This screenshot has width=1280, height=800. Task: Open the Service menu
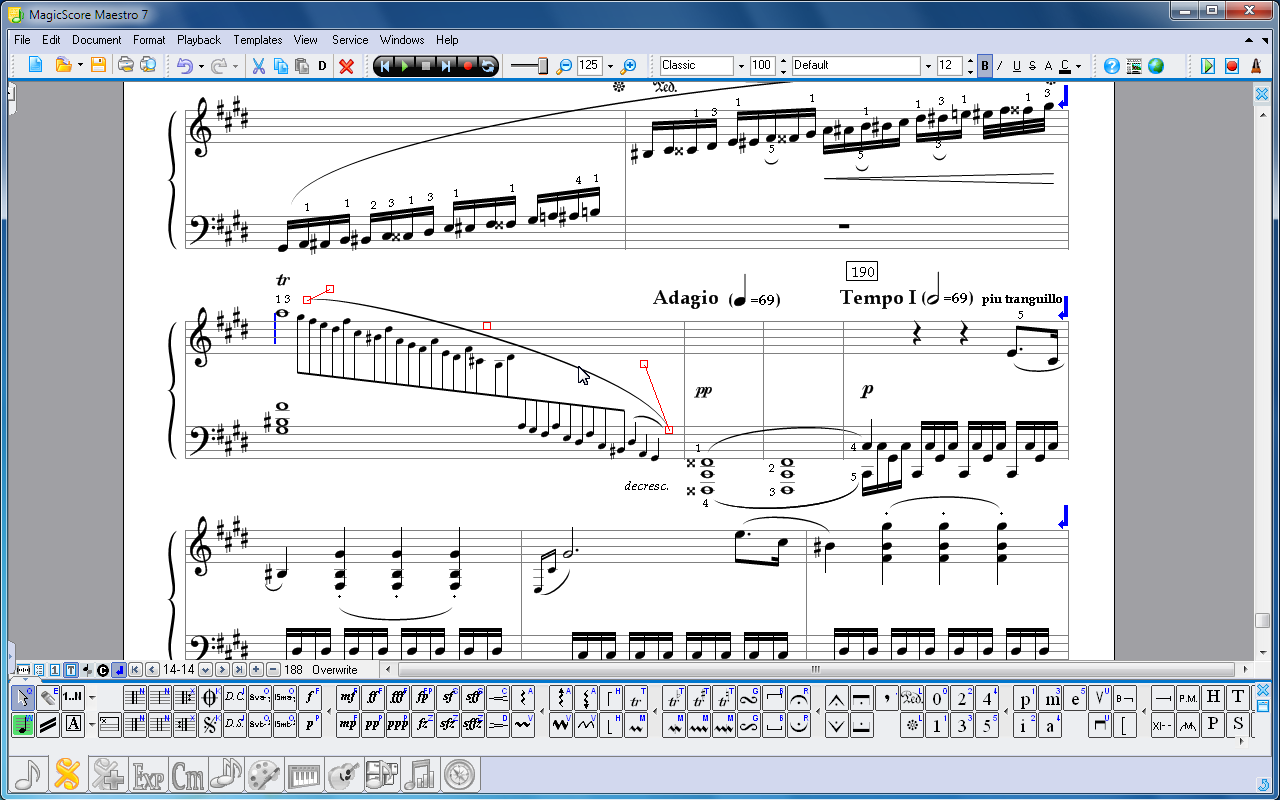(x=350, y=40)
